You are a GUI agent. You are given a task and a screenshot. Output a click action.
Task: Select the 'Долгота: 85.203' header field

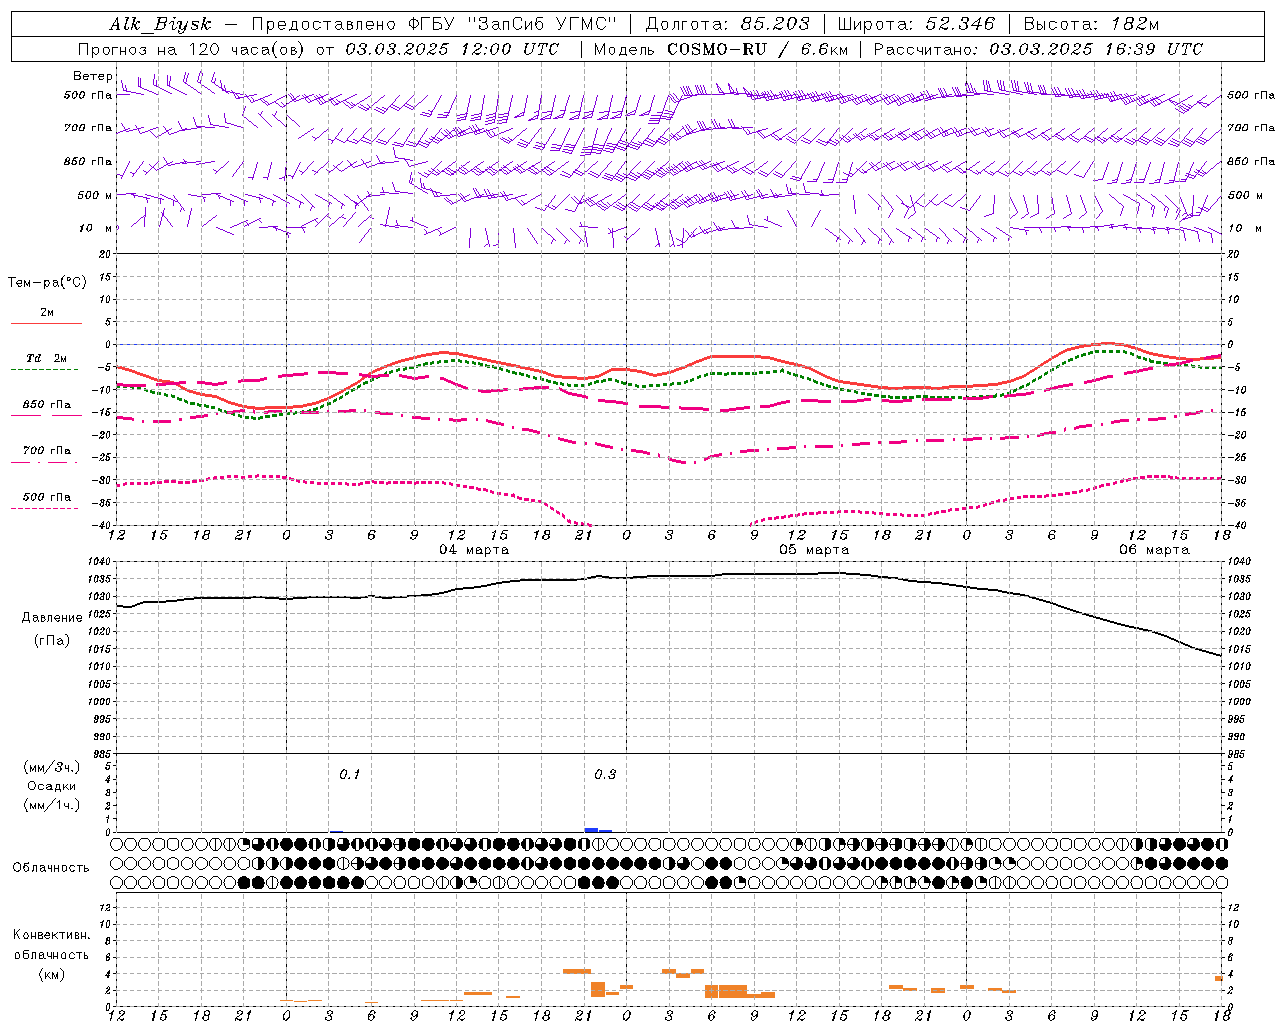click(727, 24)
